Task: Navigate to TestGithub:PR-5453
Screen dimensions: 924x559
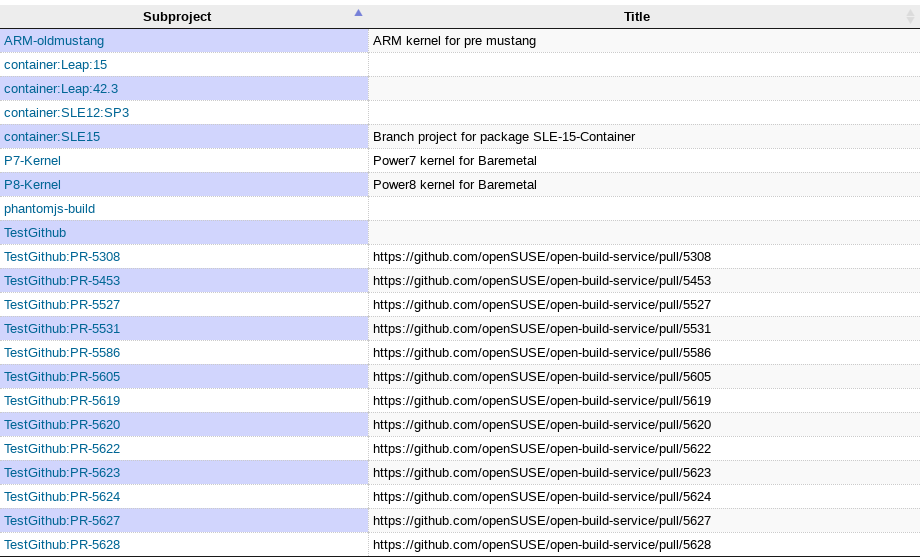Action: 62,281
